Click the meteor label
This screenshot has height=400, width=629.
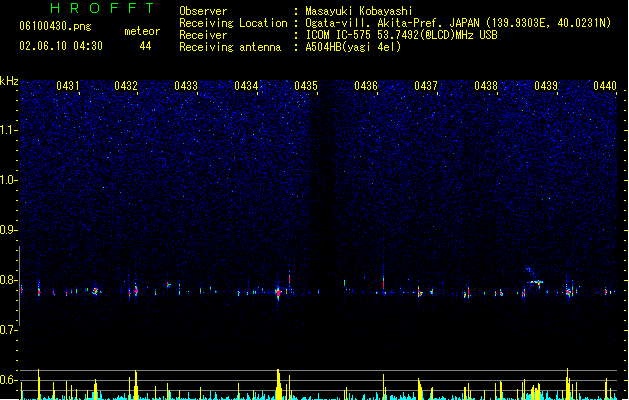(x=142, y=31)
